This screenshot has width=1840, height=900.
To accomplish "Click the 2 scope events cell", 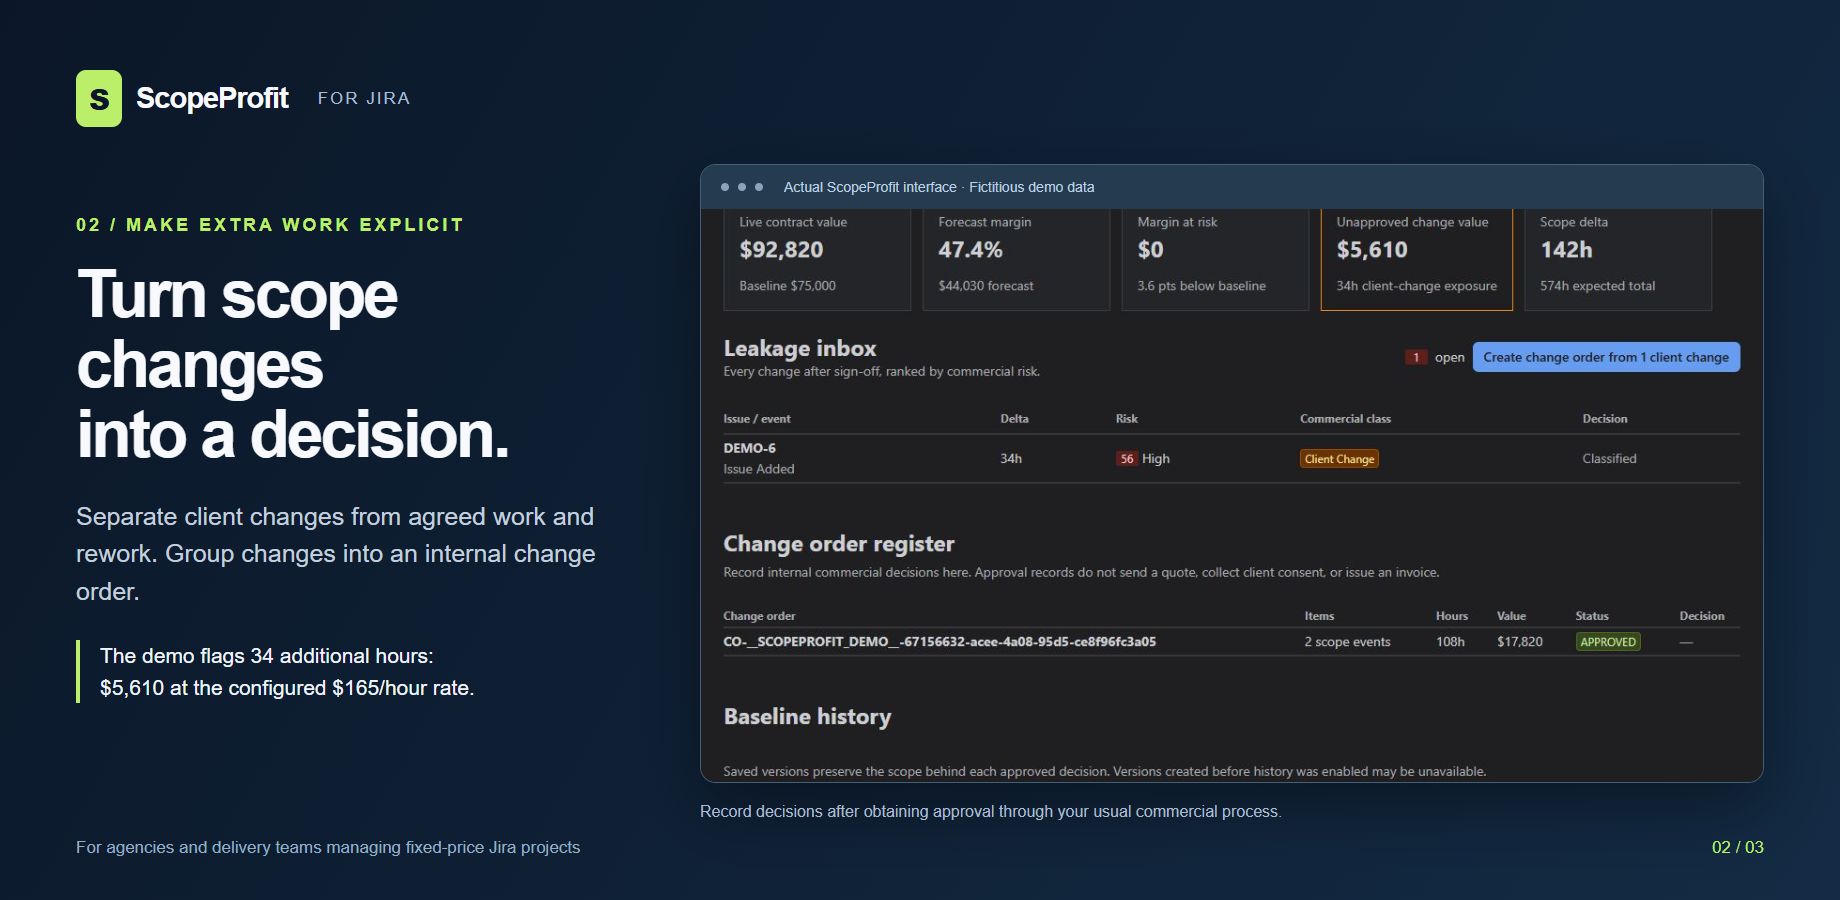I will click(x=1347, y=642).
